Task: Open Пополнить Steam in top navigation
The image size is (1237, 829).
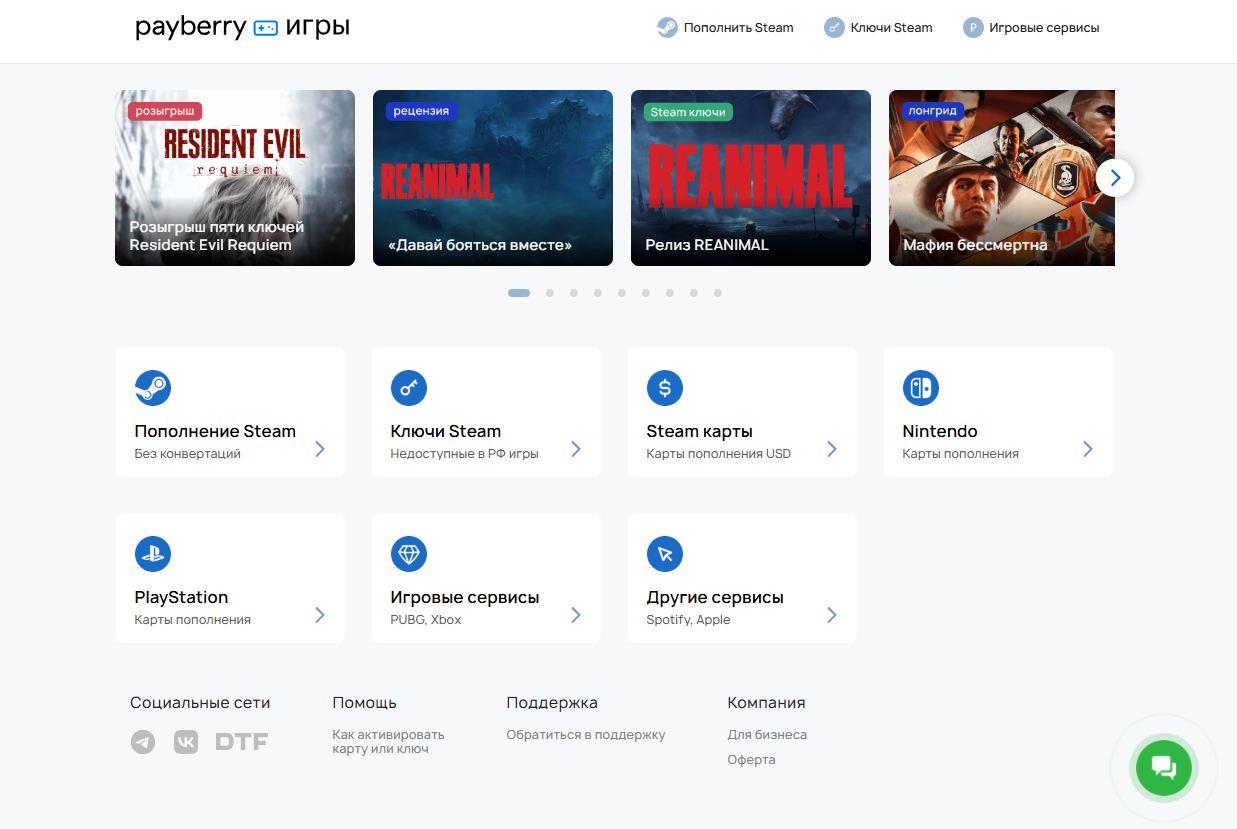Action: (725, 28)
